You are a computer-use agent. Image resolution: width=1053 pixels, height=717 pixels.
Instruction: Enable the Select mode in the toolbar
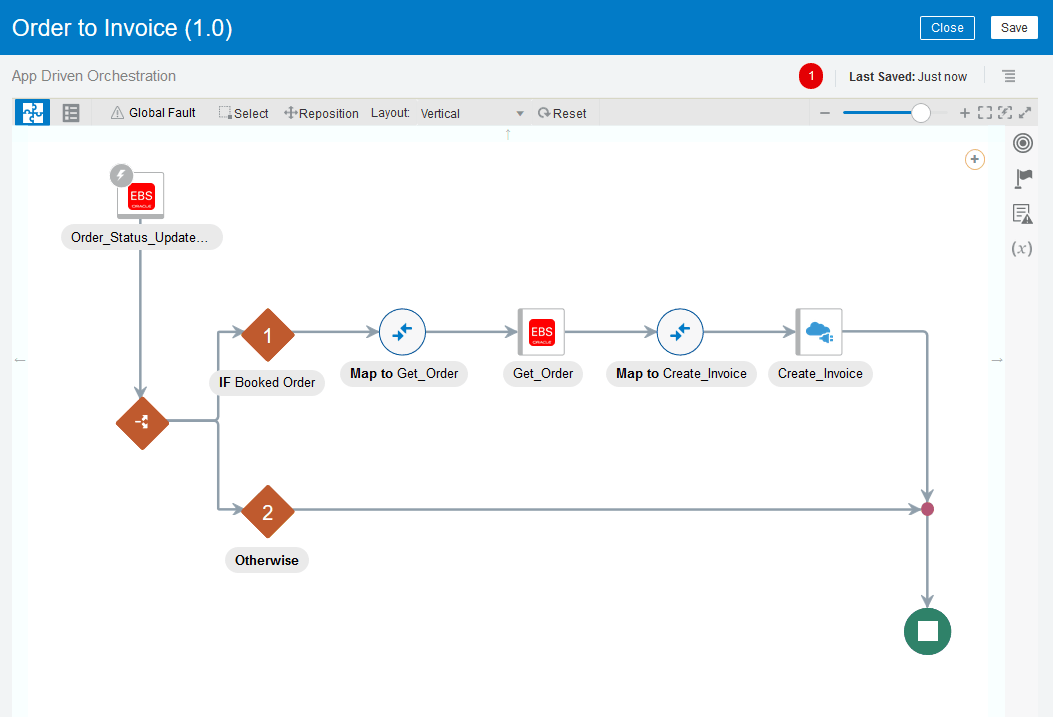pos(243,112)
